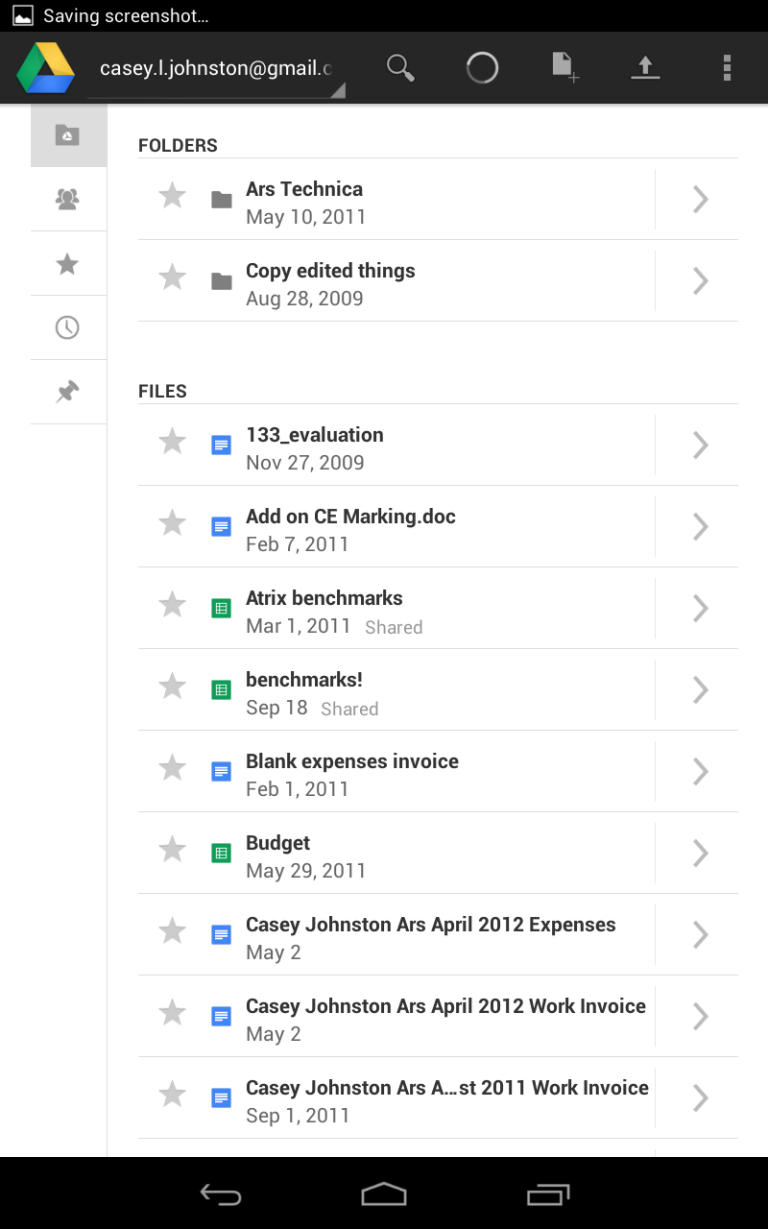Open Casey Johnston Ars April 2012 Expenses
This screenshot has width=768, height=1229.
(x=400, y=934)
